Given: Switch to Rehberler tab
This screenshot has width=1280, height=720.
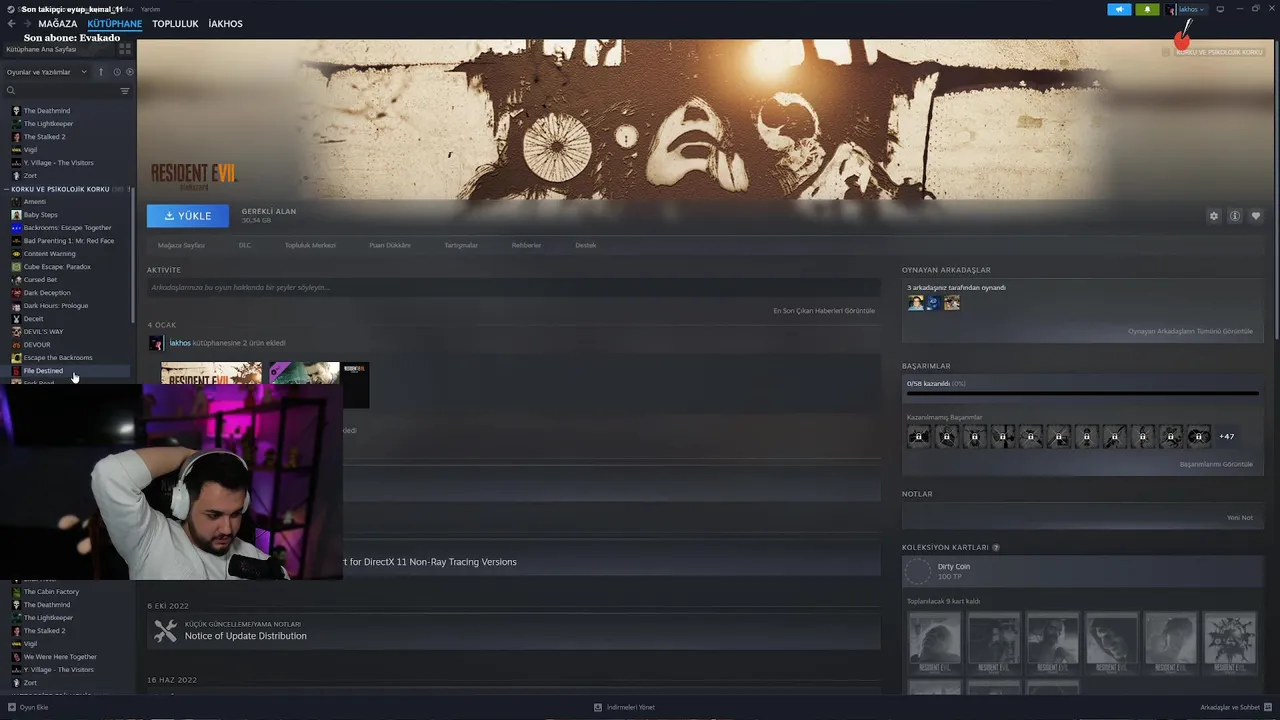Looking at the screenshot, I should point(526,245).
